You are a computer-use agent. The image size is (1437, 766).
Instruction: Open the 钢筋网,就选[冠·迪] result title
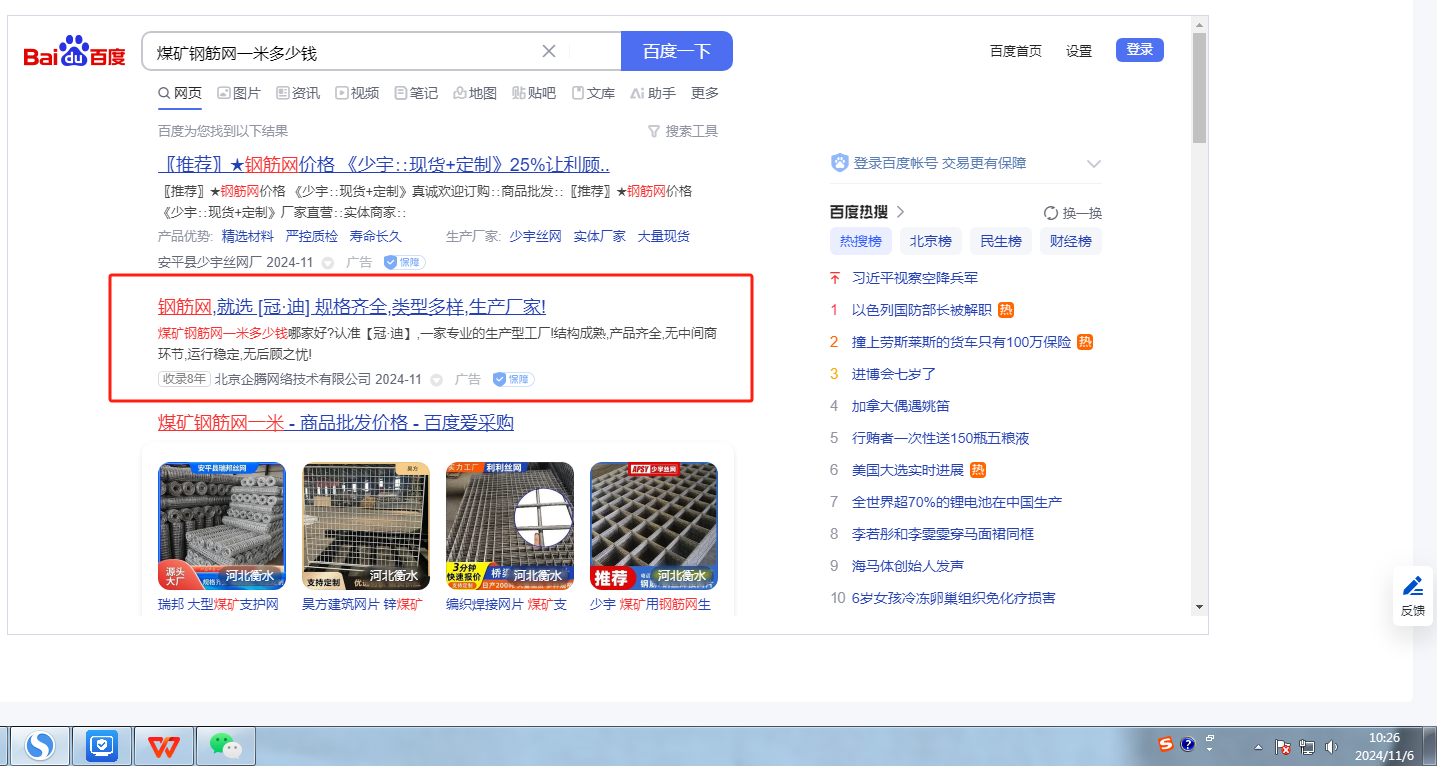[352, 306]
